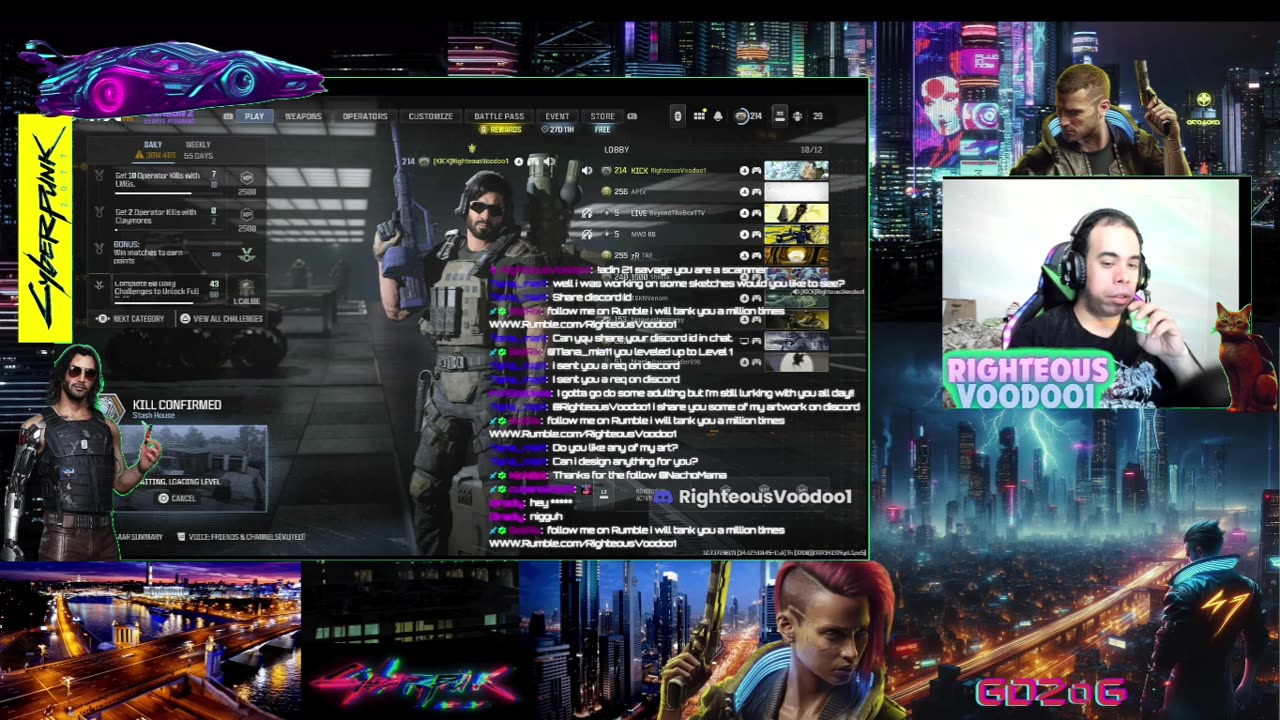
Task: Click the Store FREE label
Action: coord(602,130)
